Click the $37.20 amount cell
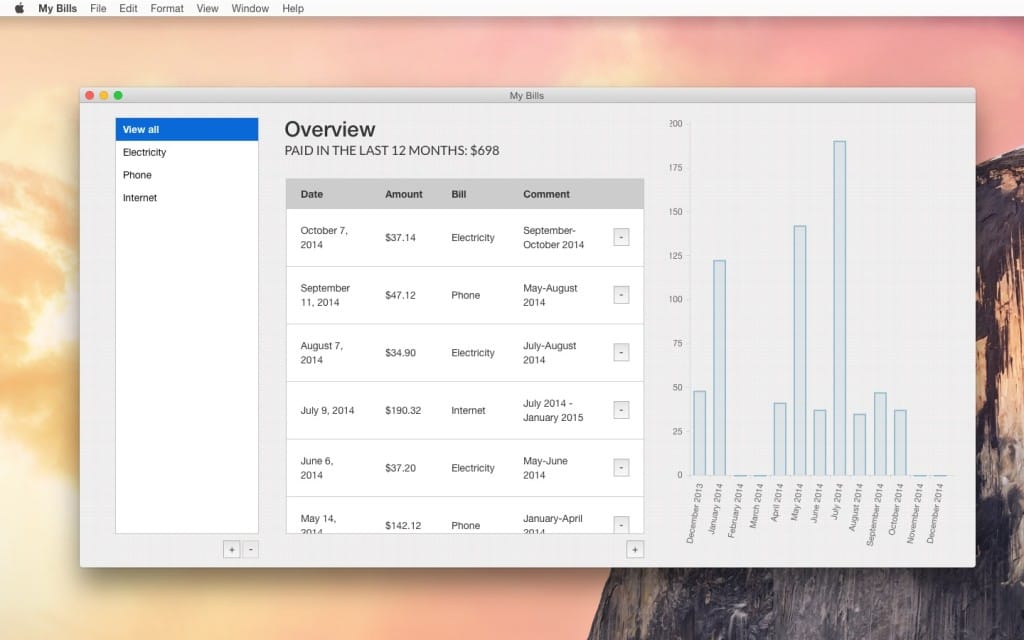The image size is (1024, 640). [x=400, y=468]
